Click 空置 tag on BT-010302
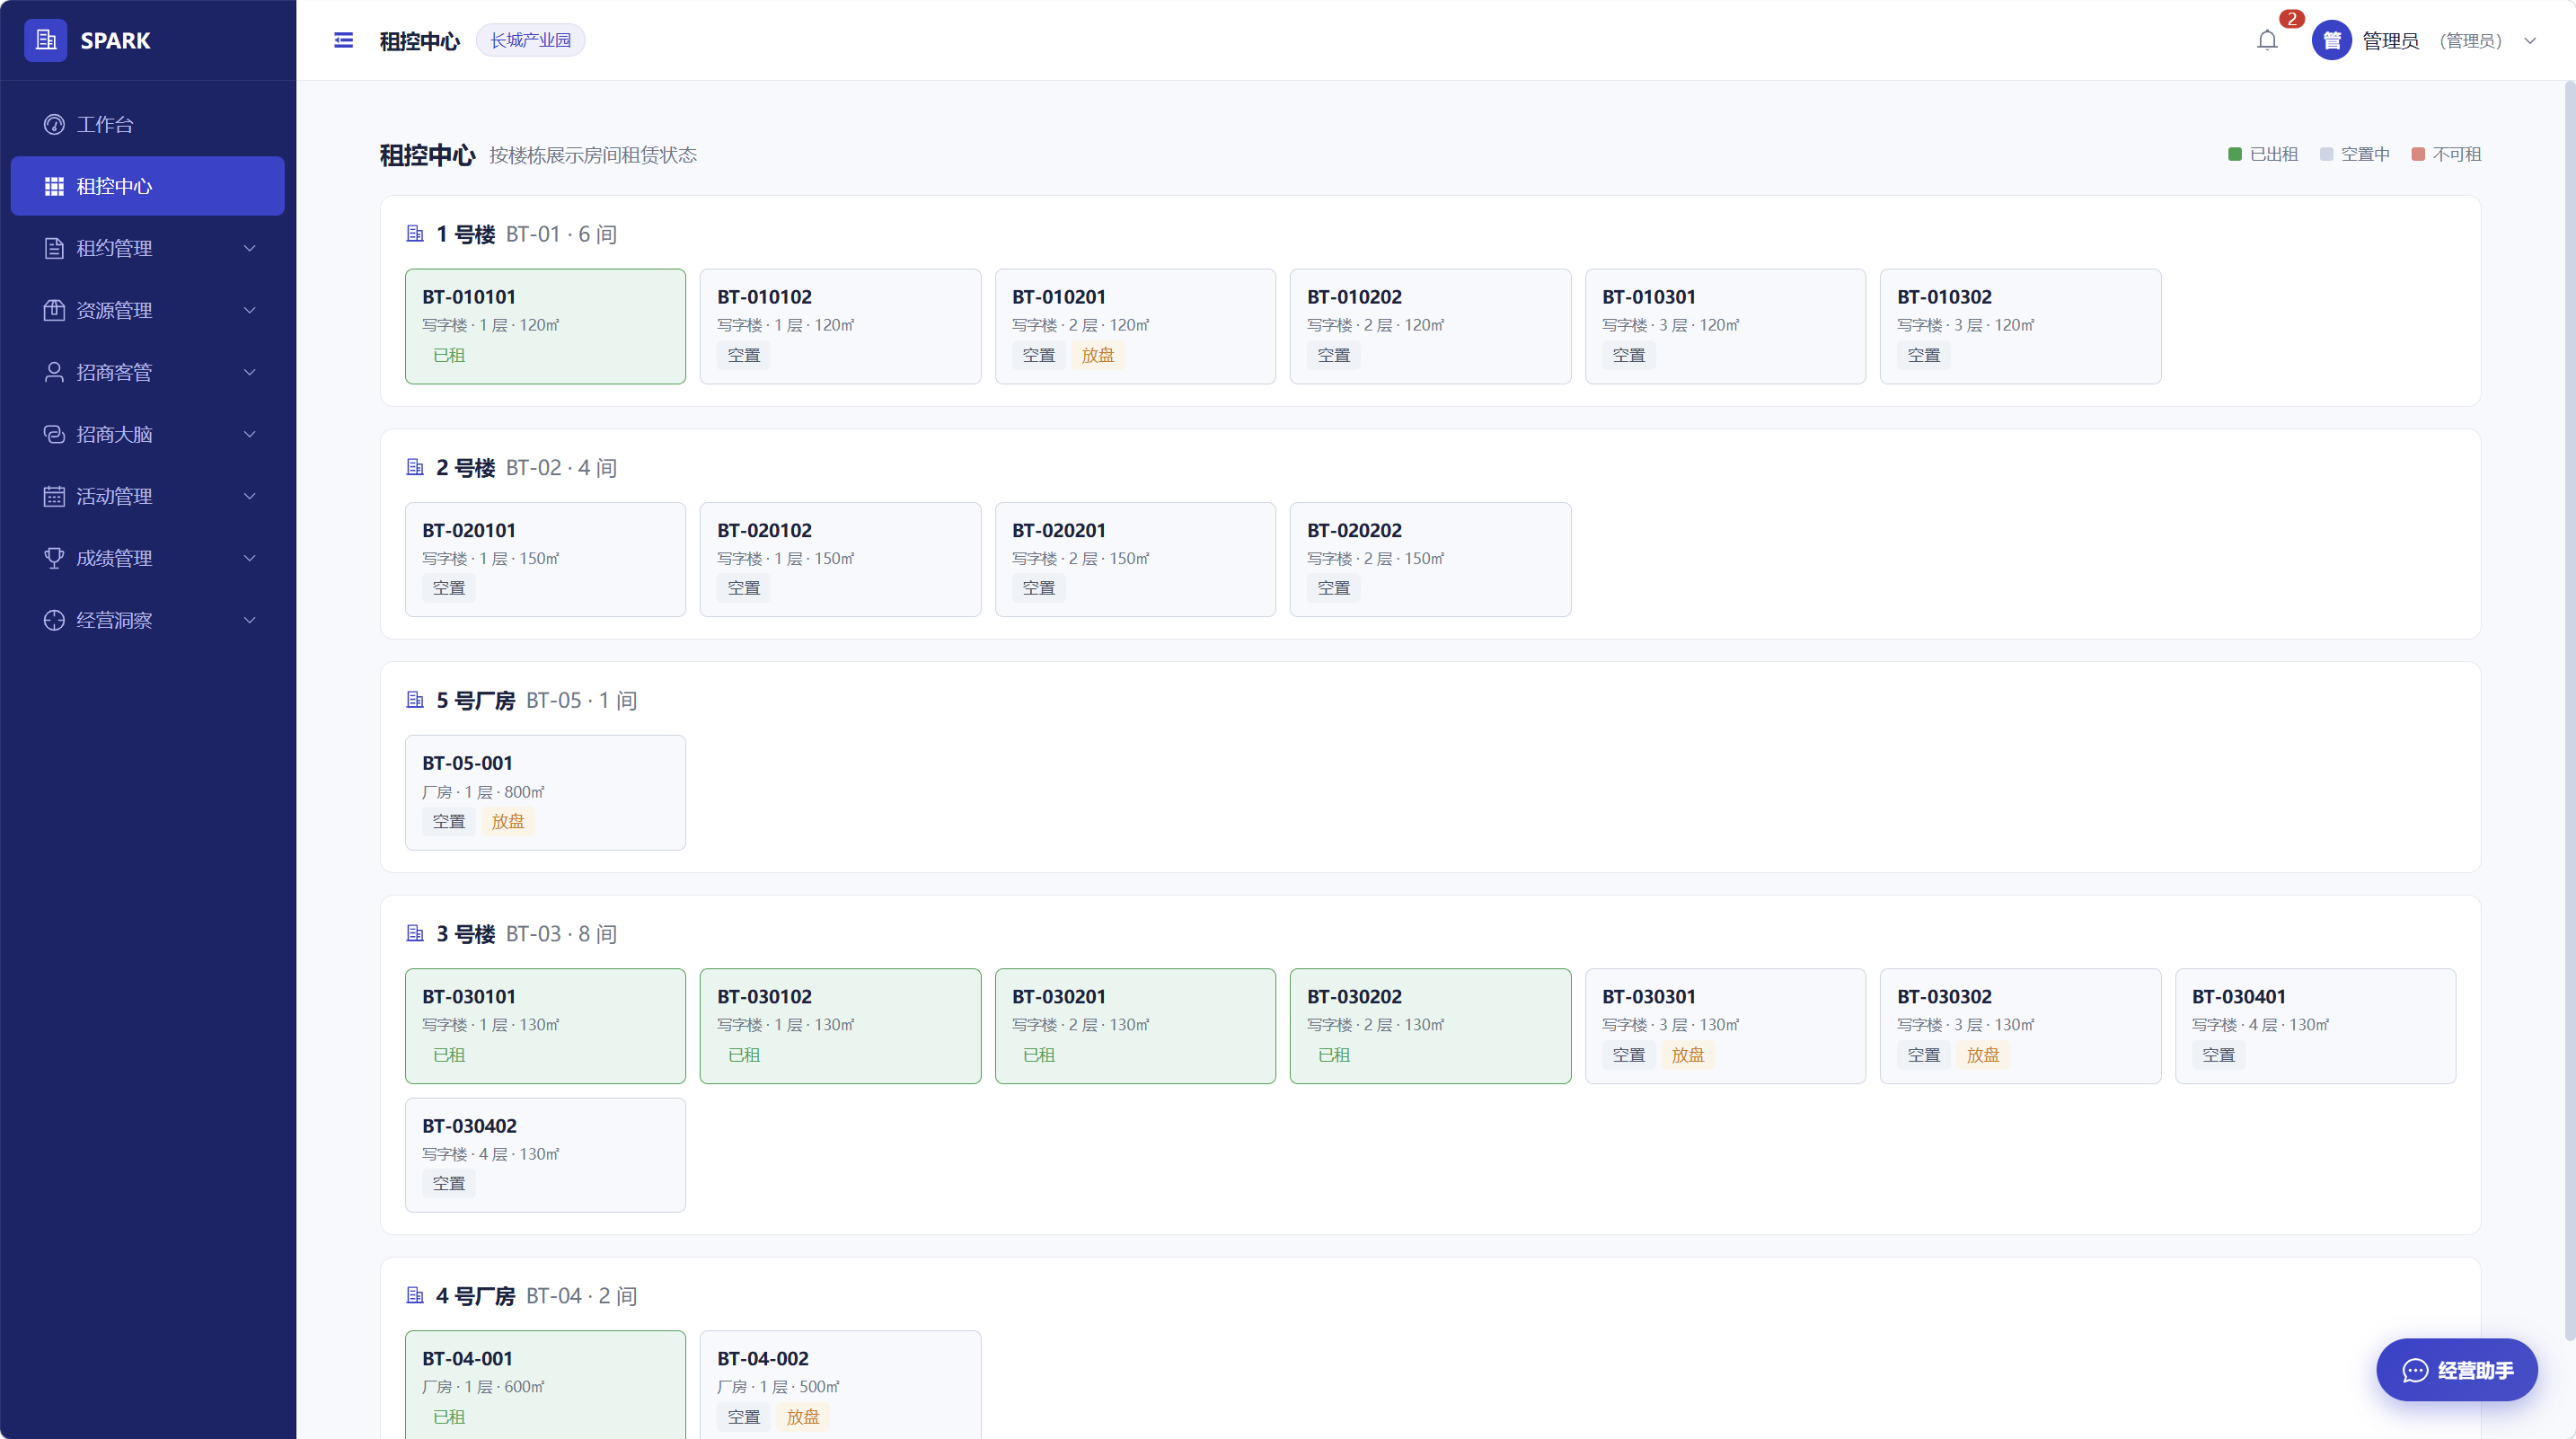 pyautogui.click(x=1924, y=355)
